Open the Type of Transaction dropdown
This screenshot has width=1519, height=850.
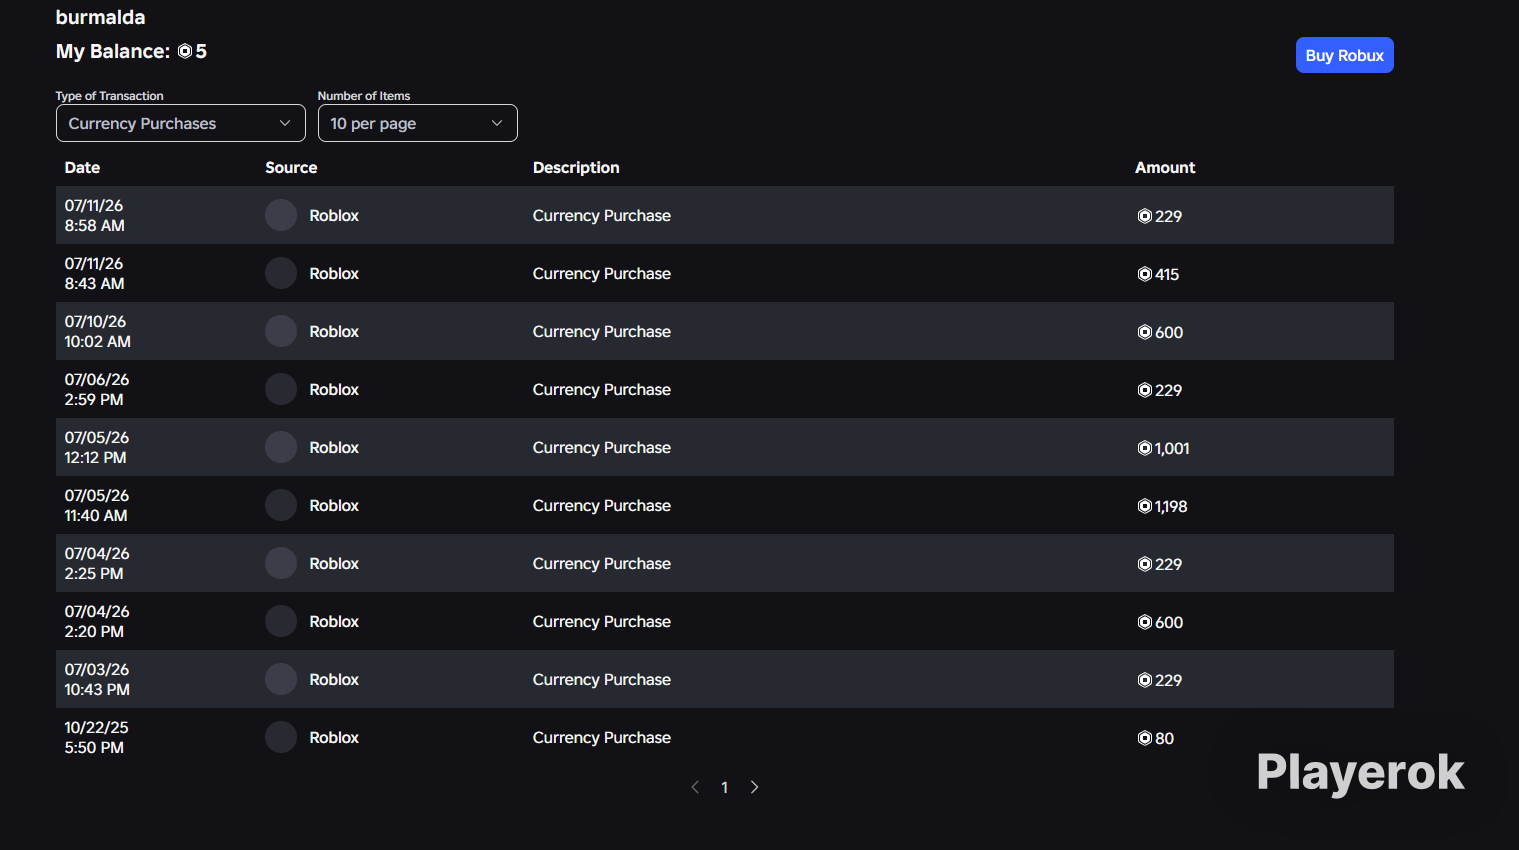(x=181, y=123)
